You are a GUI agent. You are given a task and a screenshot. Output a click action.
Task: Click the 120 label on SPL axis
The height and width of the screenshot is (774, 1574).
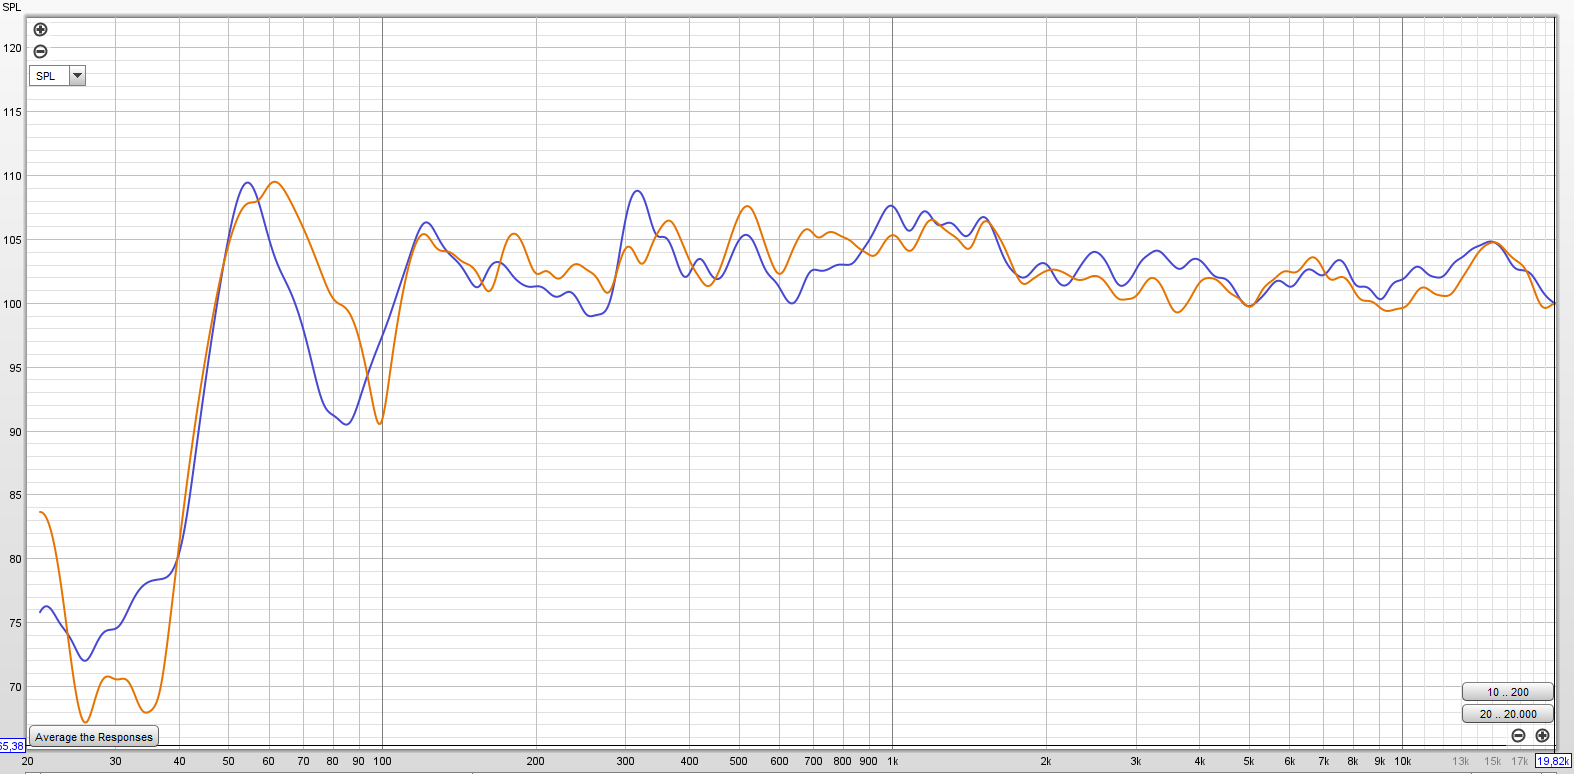click(12, 48)
